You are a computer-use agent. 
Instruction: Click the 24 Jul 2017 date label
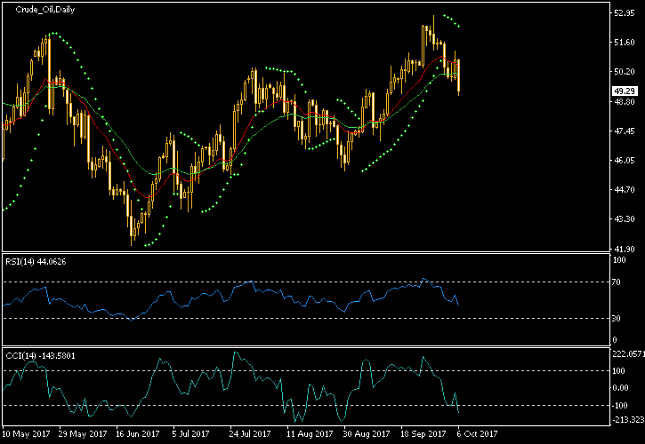pos(250,434)
